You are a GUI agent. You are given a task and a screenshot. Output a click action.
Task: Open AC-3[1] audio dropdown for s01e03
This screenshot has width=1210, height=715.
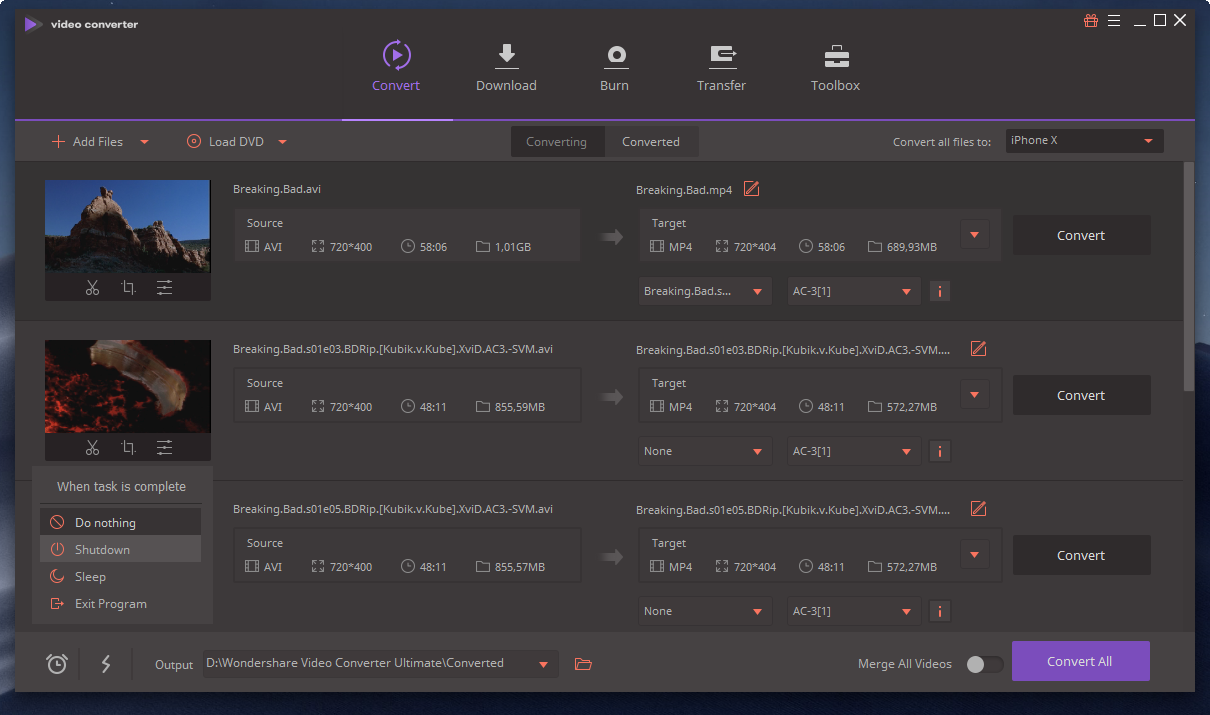(x=854, y=451)
